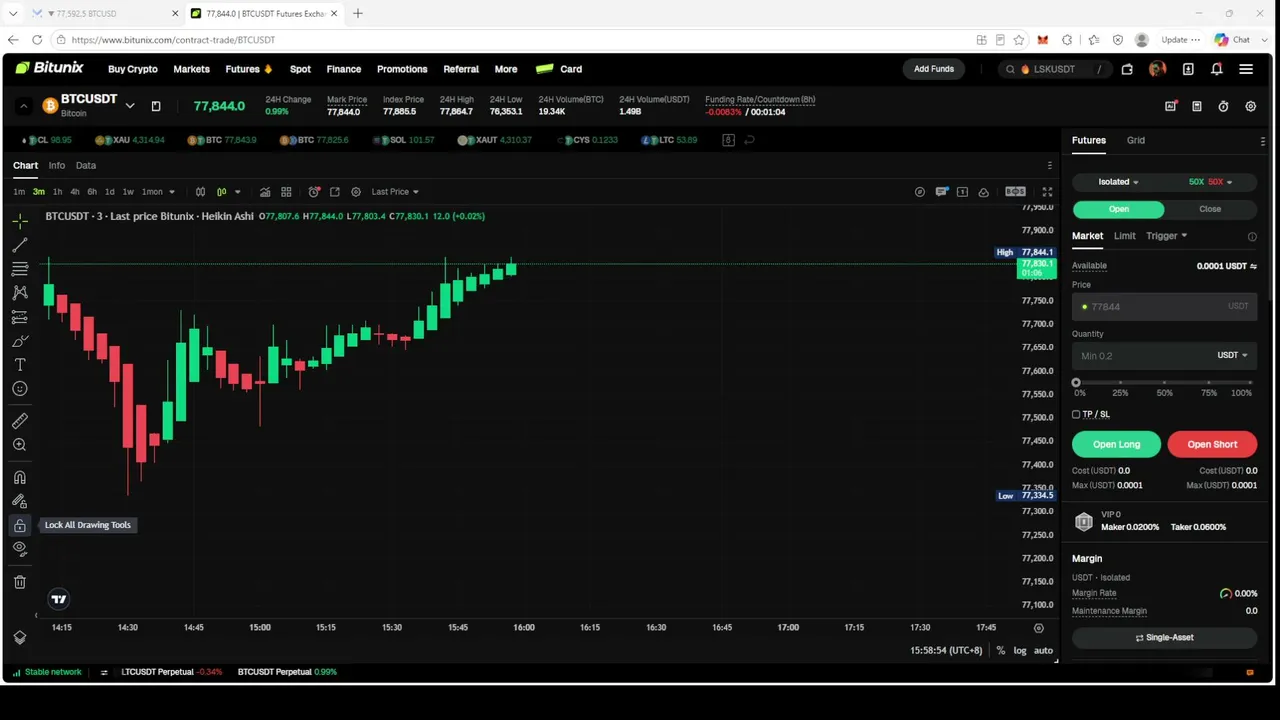Open chart settings gear in chart toolbar

click(x=356, y=192)
